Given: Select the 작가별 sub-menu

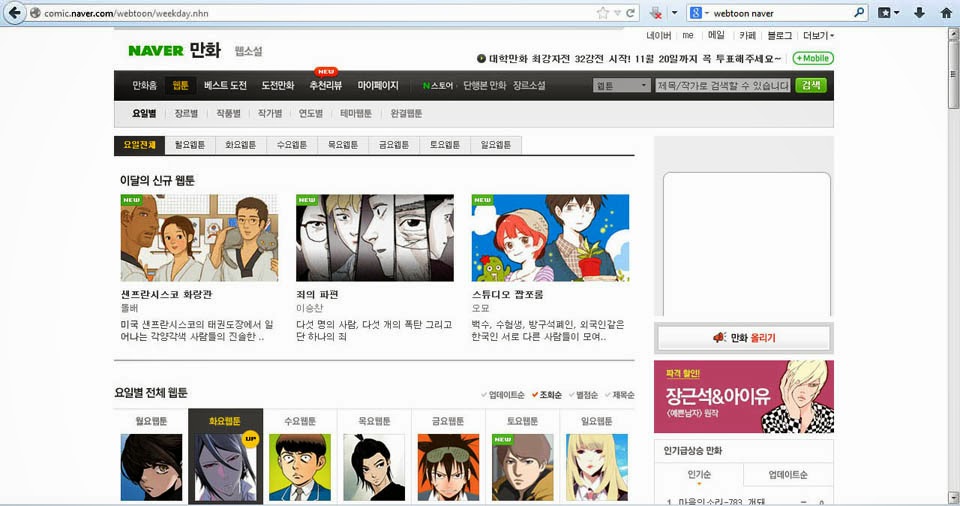Looking at the screenshot, I should coord(269,113).
